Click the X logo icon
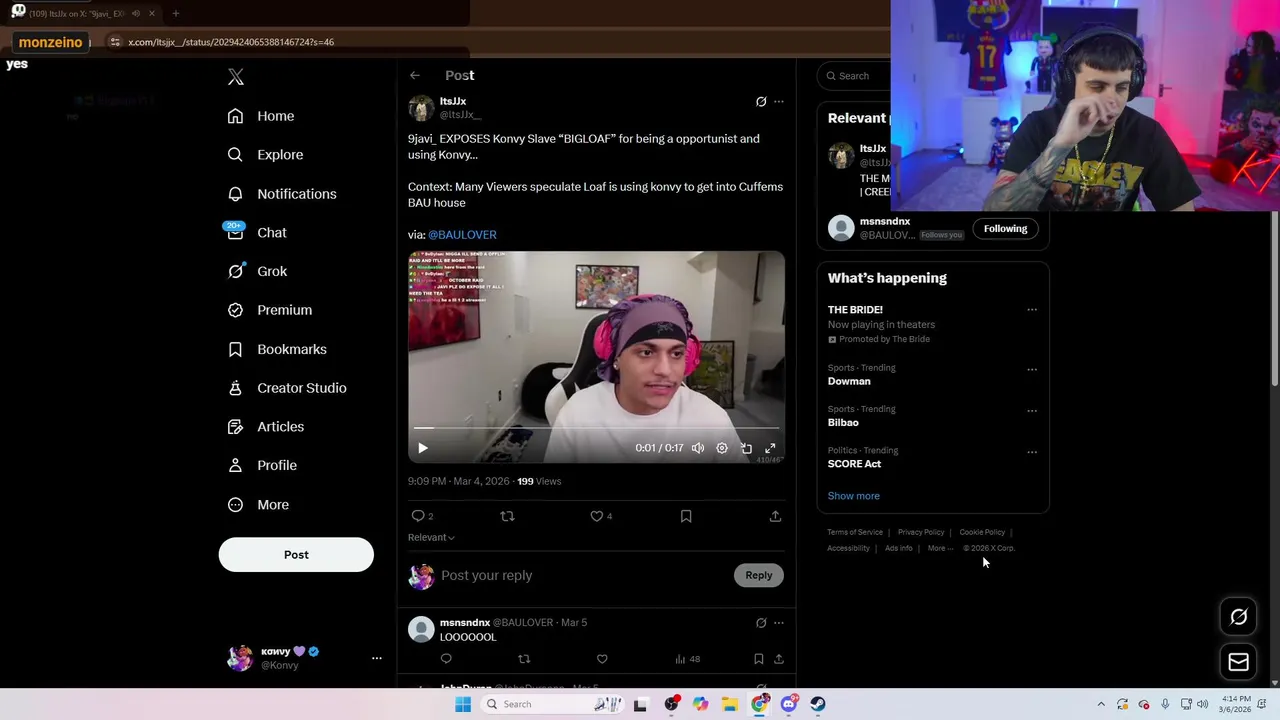 click(236, 77)
